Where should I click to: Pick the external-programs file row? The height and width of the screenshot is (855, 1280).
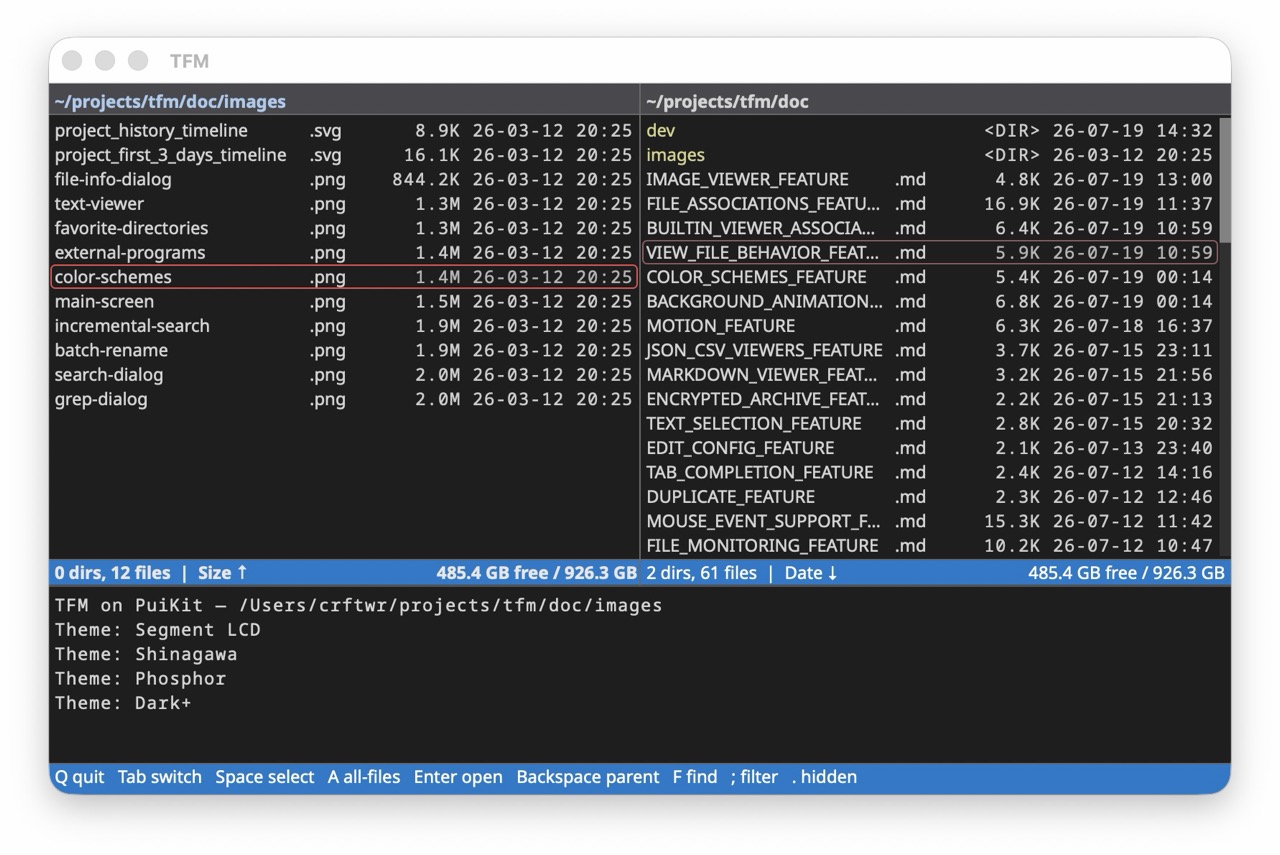coord(344,253)
